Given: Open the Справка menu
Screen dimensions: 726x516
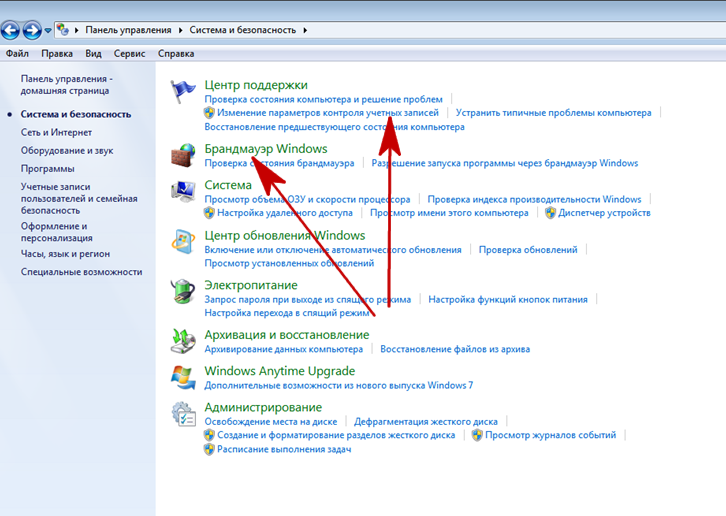Looking at the screenshot, I should [176, 54].
